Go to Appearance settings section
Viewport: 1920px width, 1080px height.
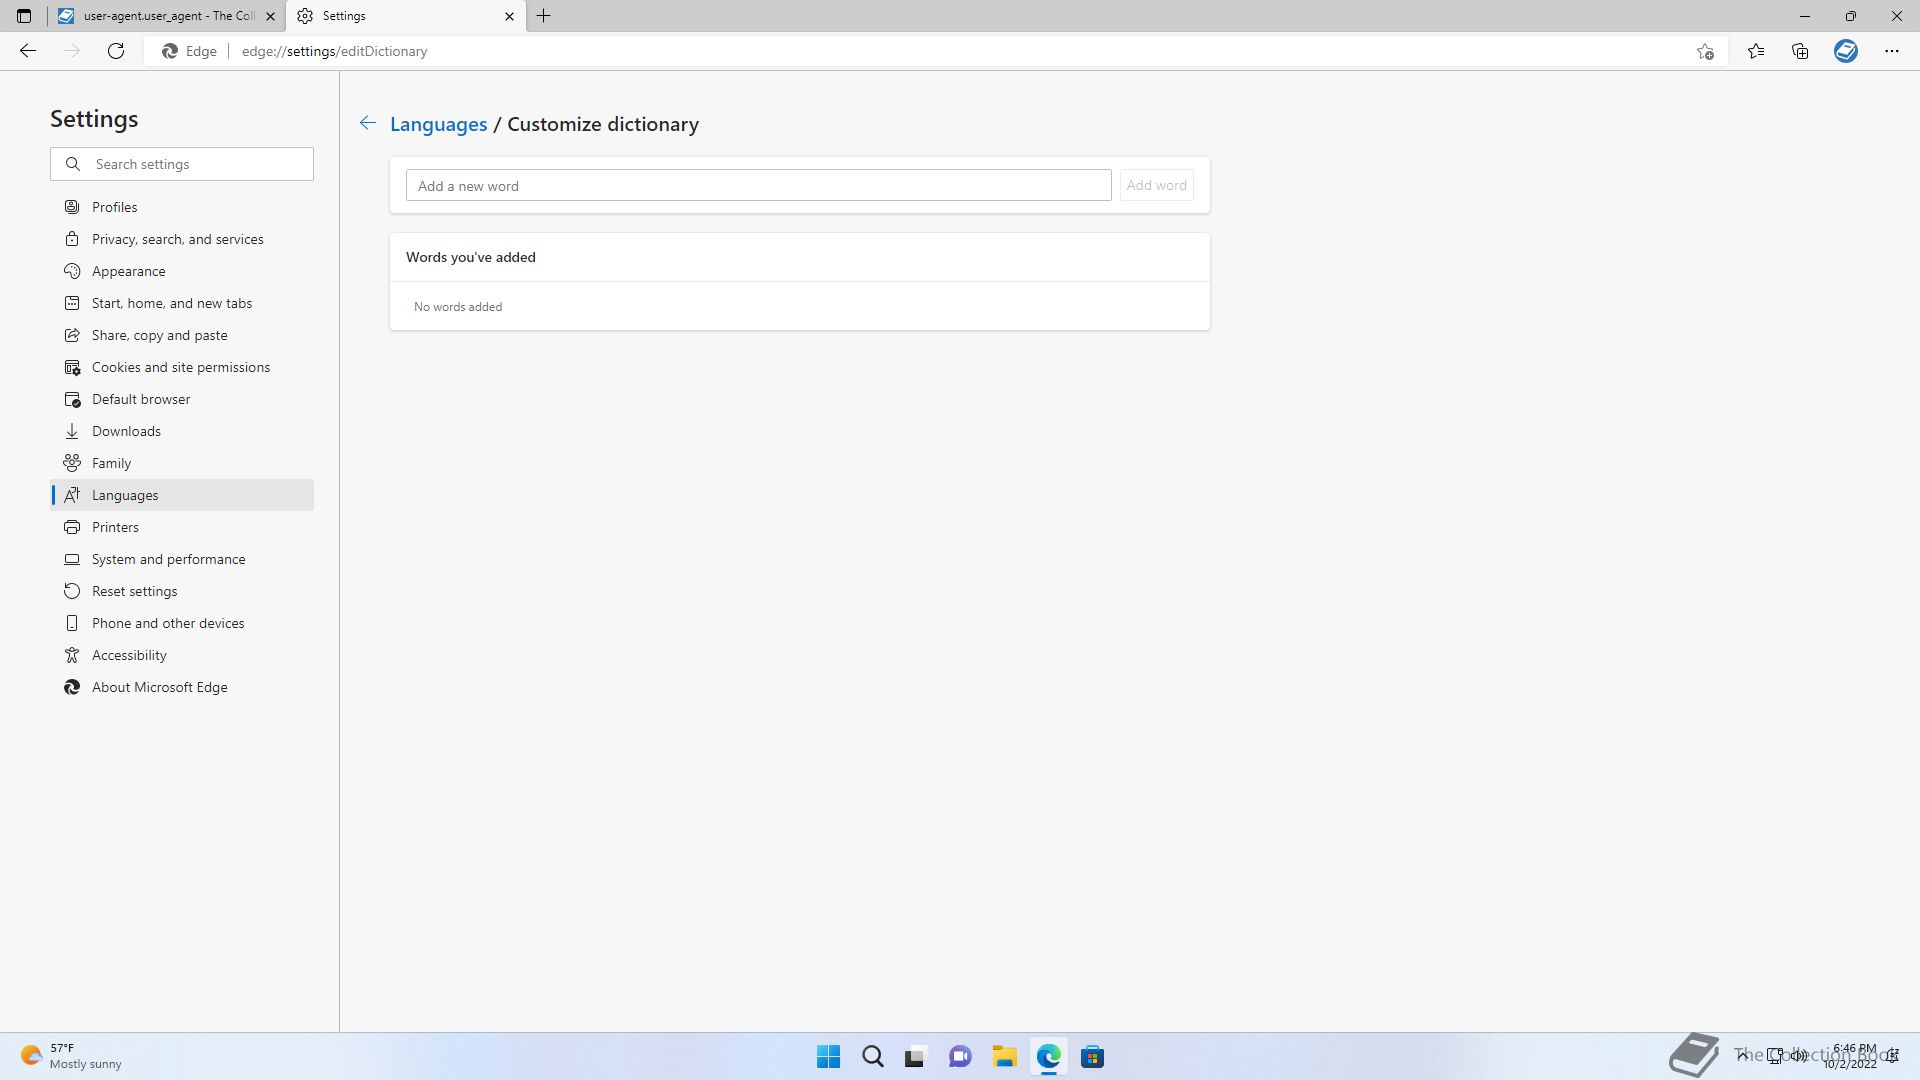click(x=128, y=271)
